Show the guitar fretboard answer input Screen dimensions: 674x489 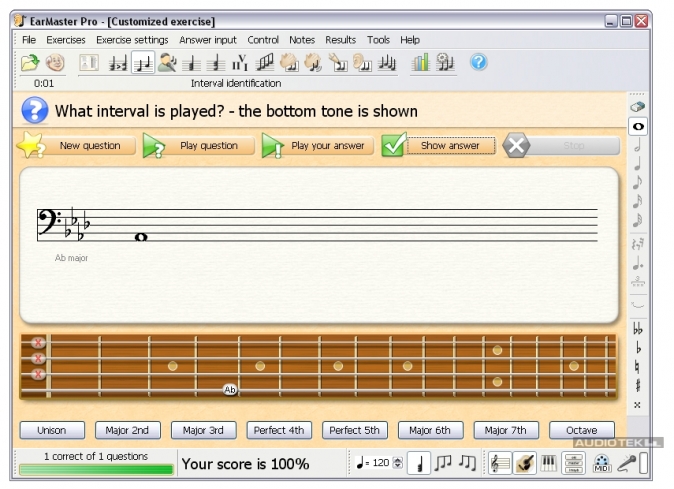pos(525,464)
